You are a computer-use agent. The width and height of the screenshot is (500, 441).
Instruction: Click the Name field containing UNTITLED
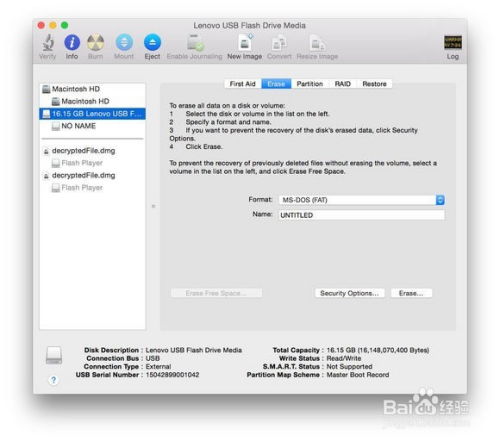pyautogui.click(x=362, y=215)
